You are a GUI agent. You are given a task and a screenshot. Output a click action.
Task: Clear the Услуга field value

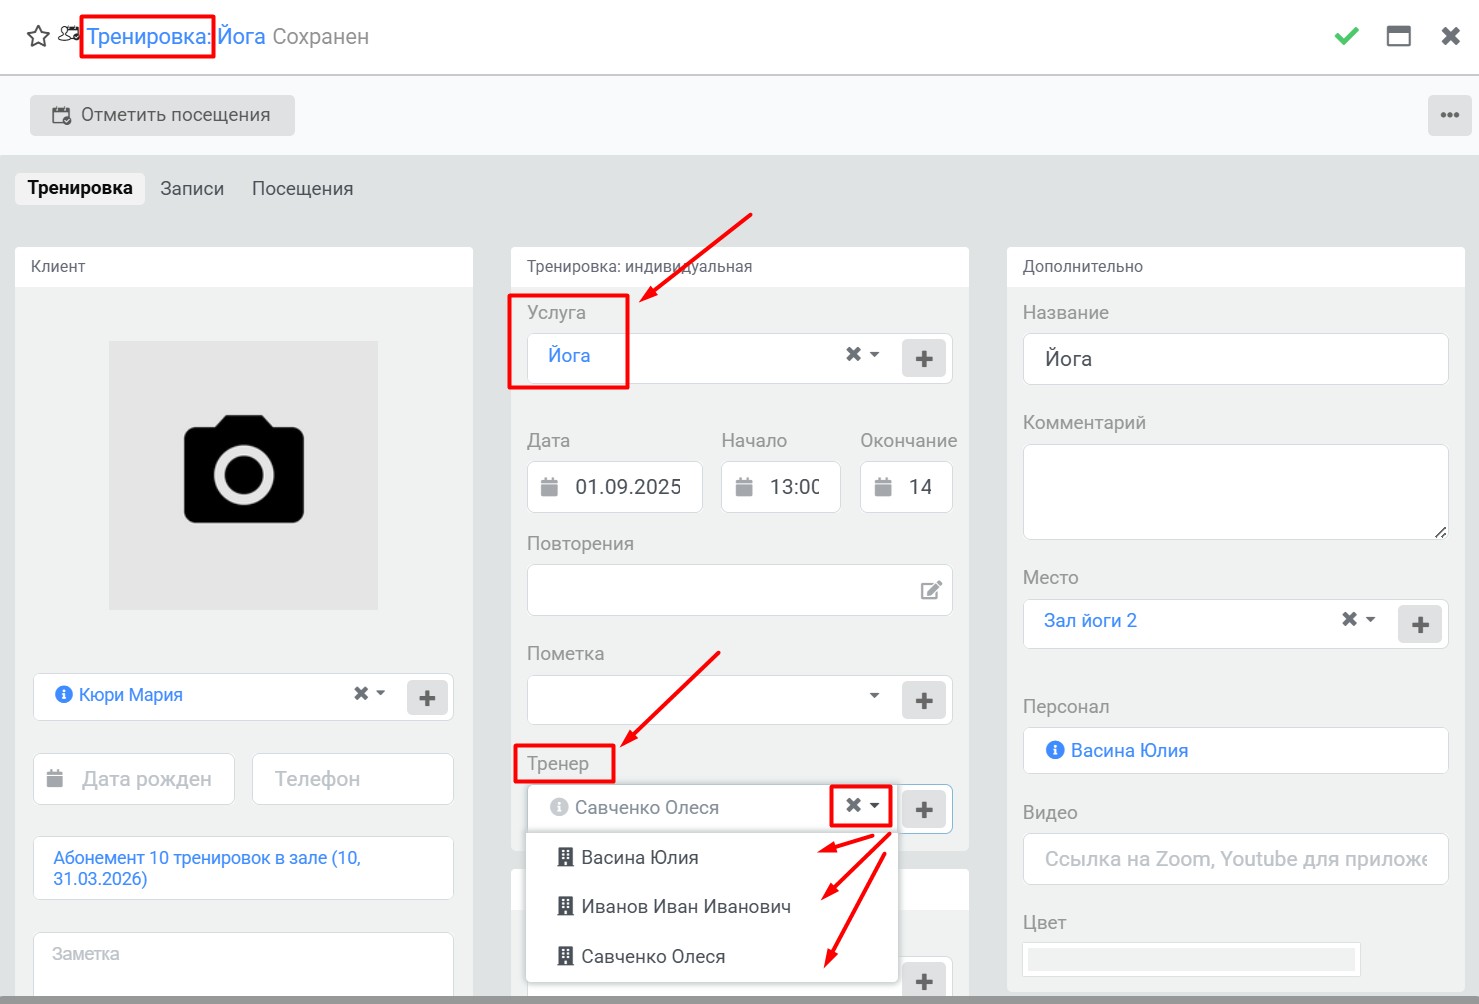(x=853, y=354)
